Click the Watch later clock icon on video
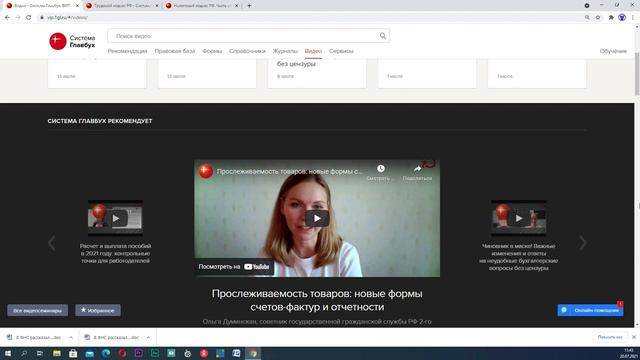Screen dimensions: 640x360 tap(380, 169)
